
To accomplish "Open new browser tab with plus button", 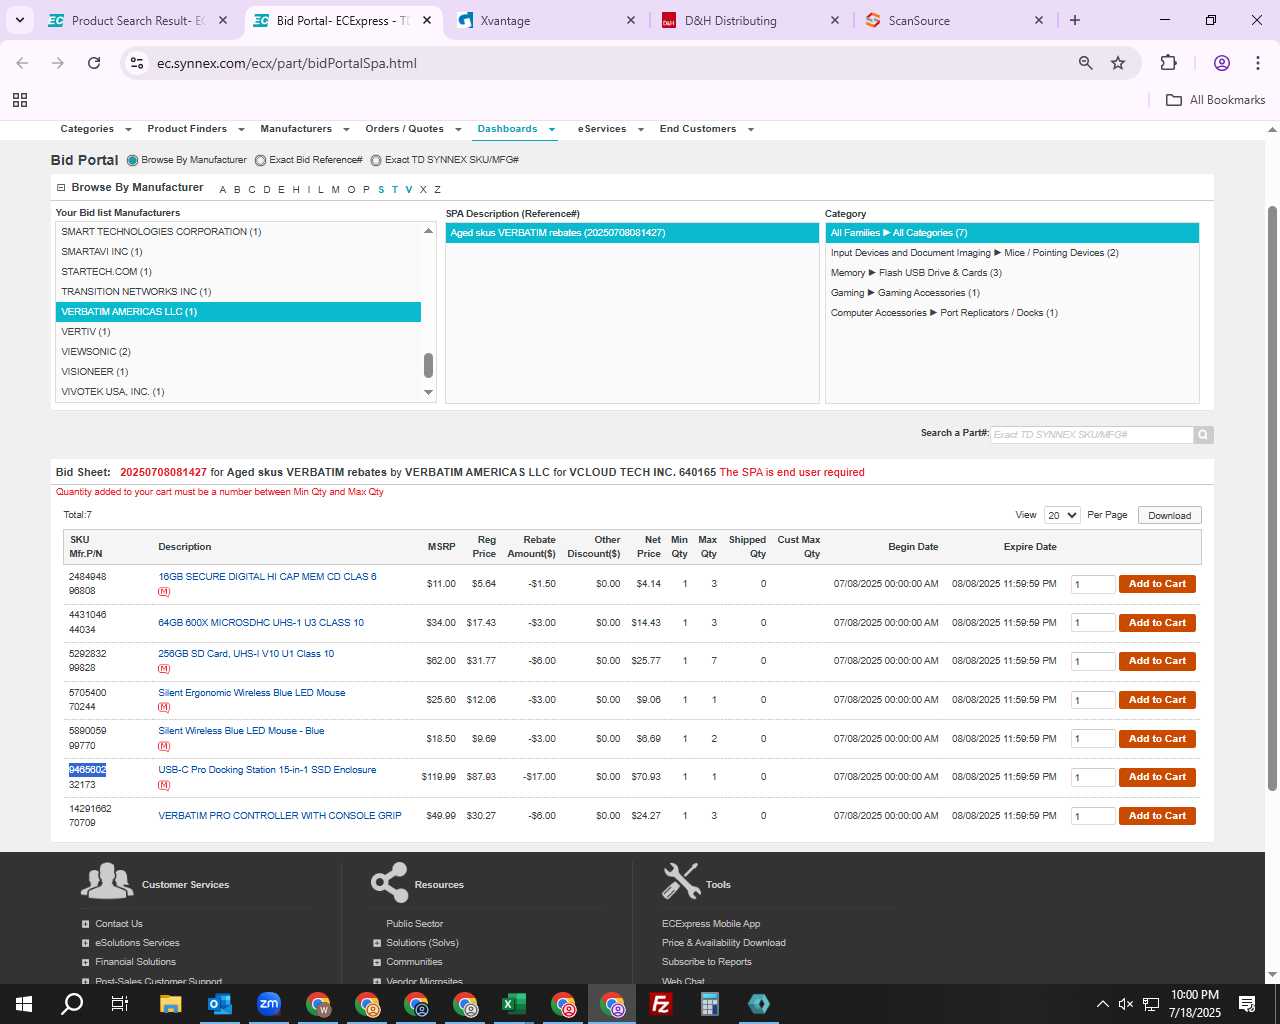I will pyautogui.click(x=1075, y=20).
